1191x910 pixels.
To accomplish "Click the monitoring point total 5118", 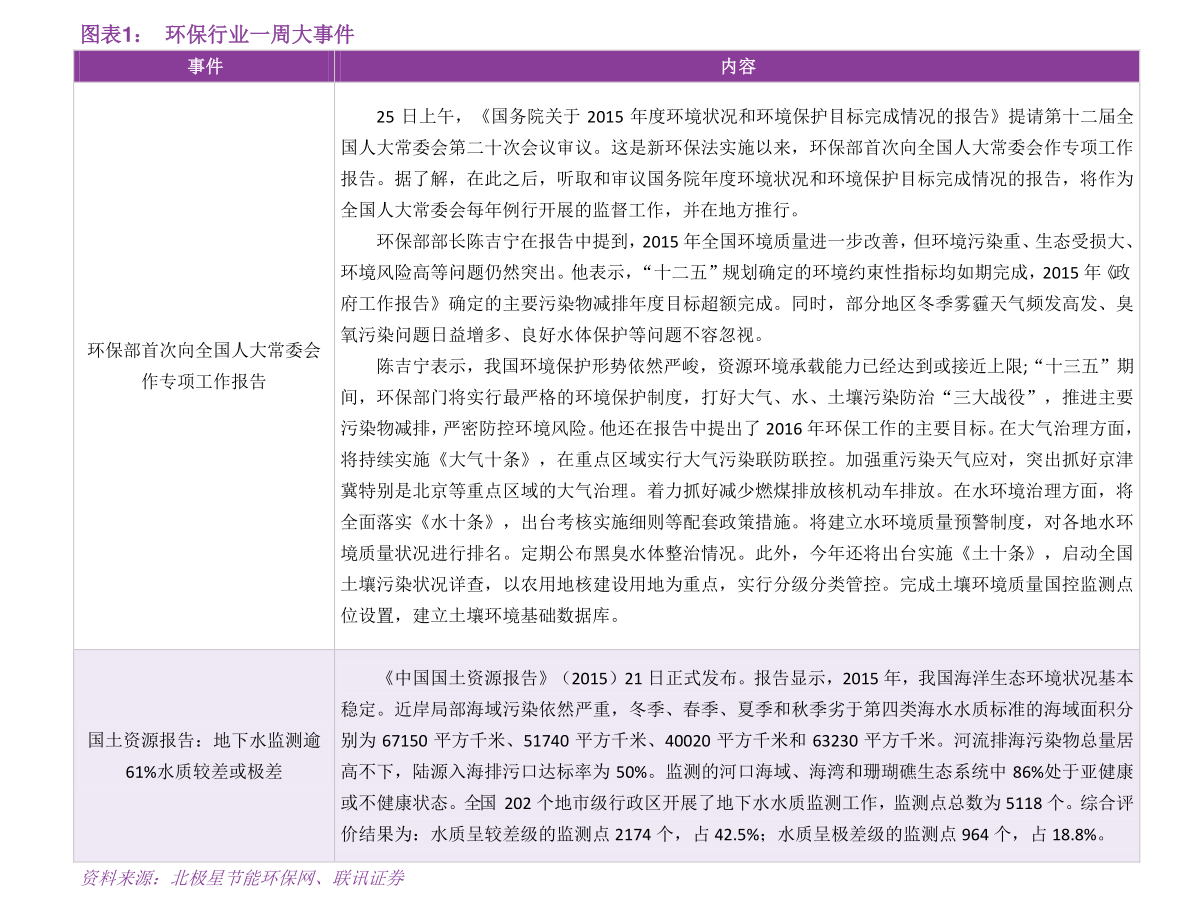I will (x=1024, y=803).
